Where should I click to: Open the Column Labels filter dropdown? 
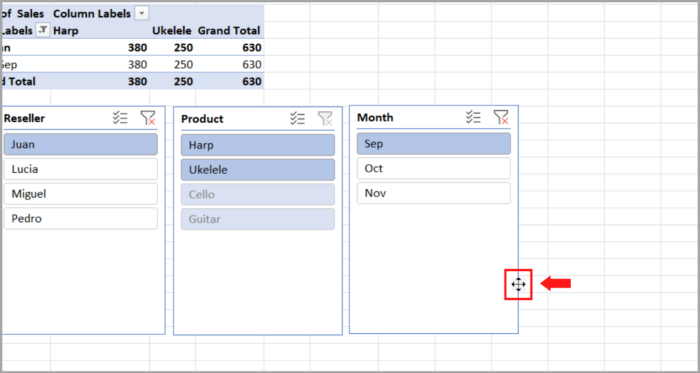[142, 13]
